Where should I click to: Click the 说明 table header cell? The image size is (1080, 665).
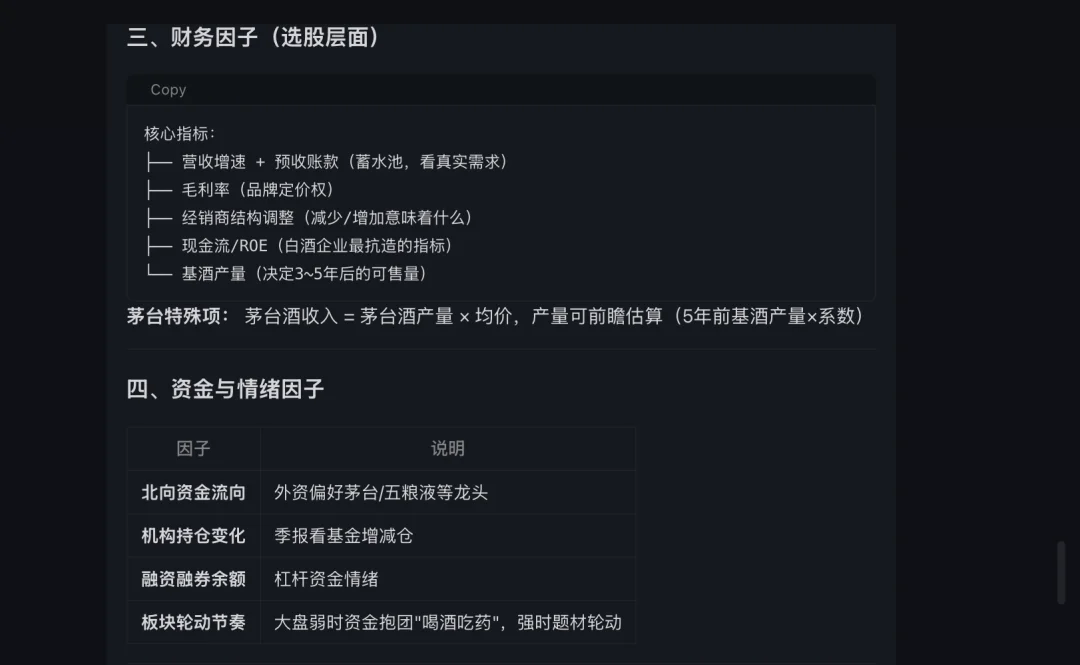click(x=447, y=448)
